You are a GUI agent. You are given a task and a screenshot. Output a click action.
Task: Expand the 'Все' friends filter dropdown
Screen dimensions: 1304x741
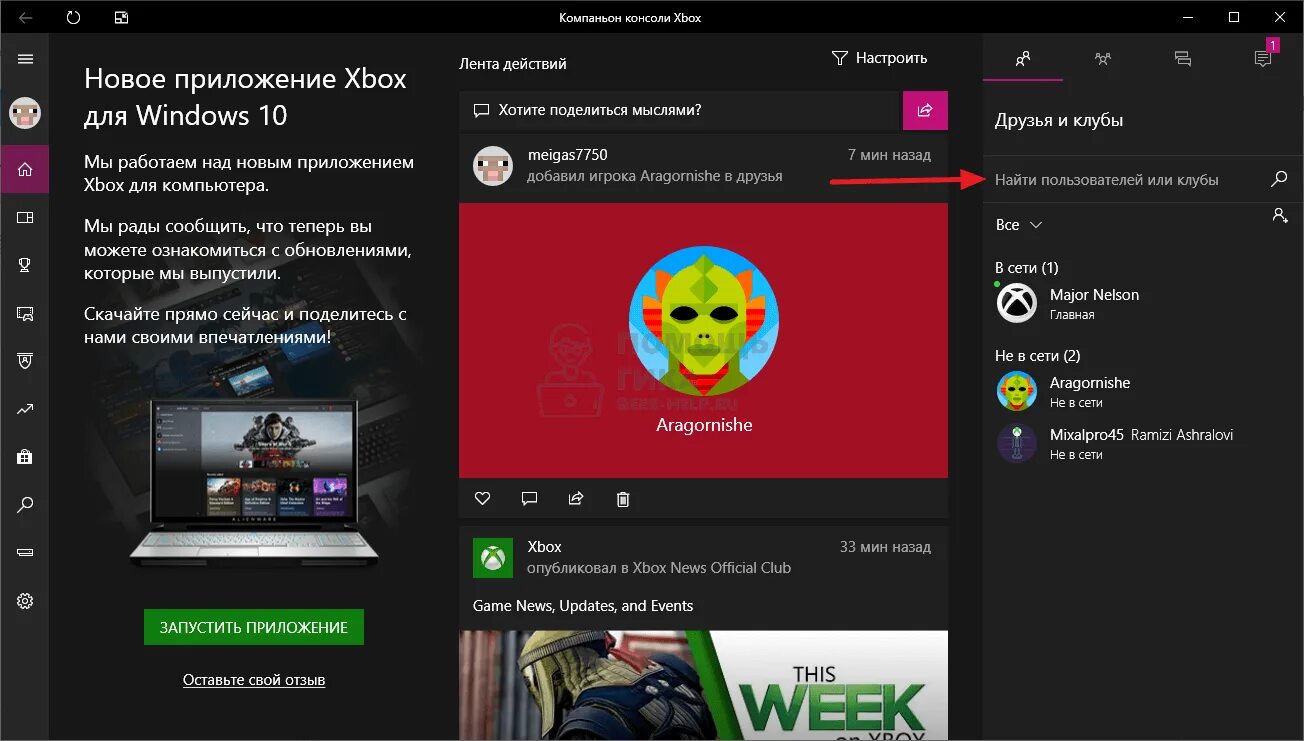tap(1018, 225)
